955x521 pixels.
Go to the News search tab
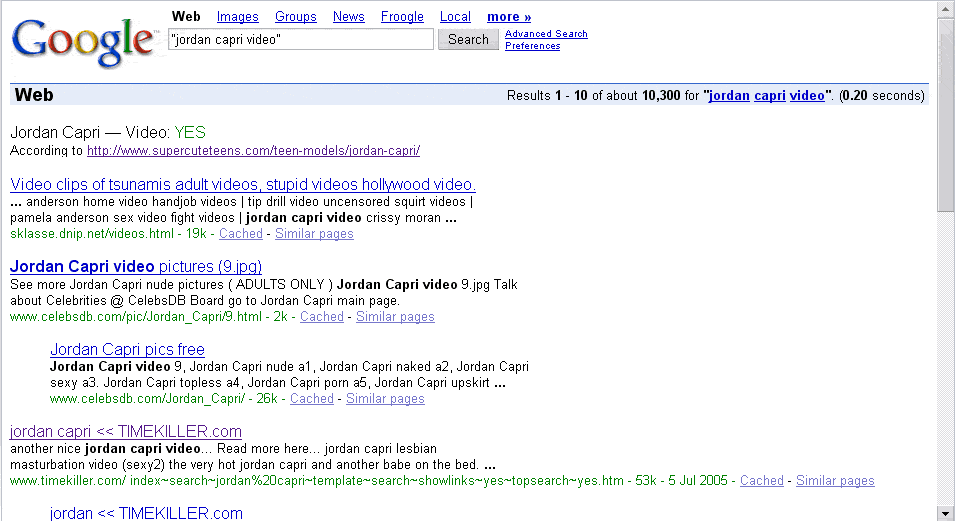click(348, 17)
